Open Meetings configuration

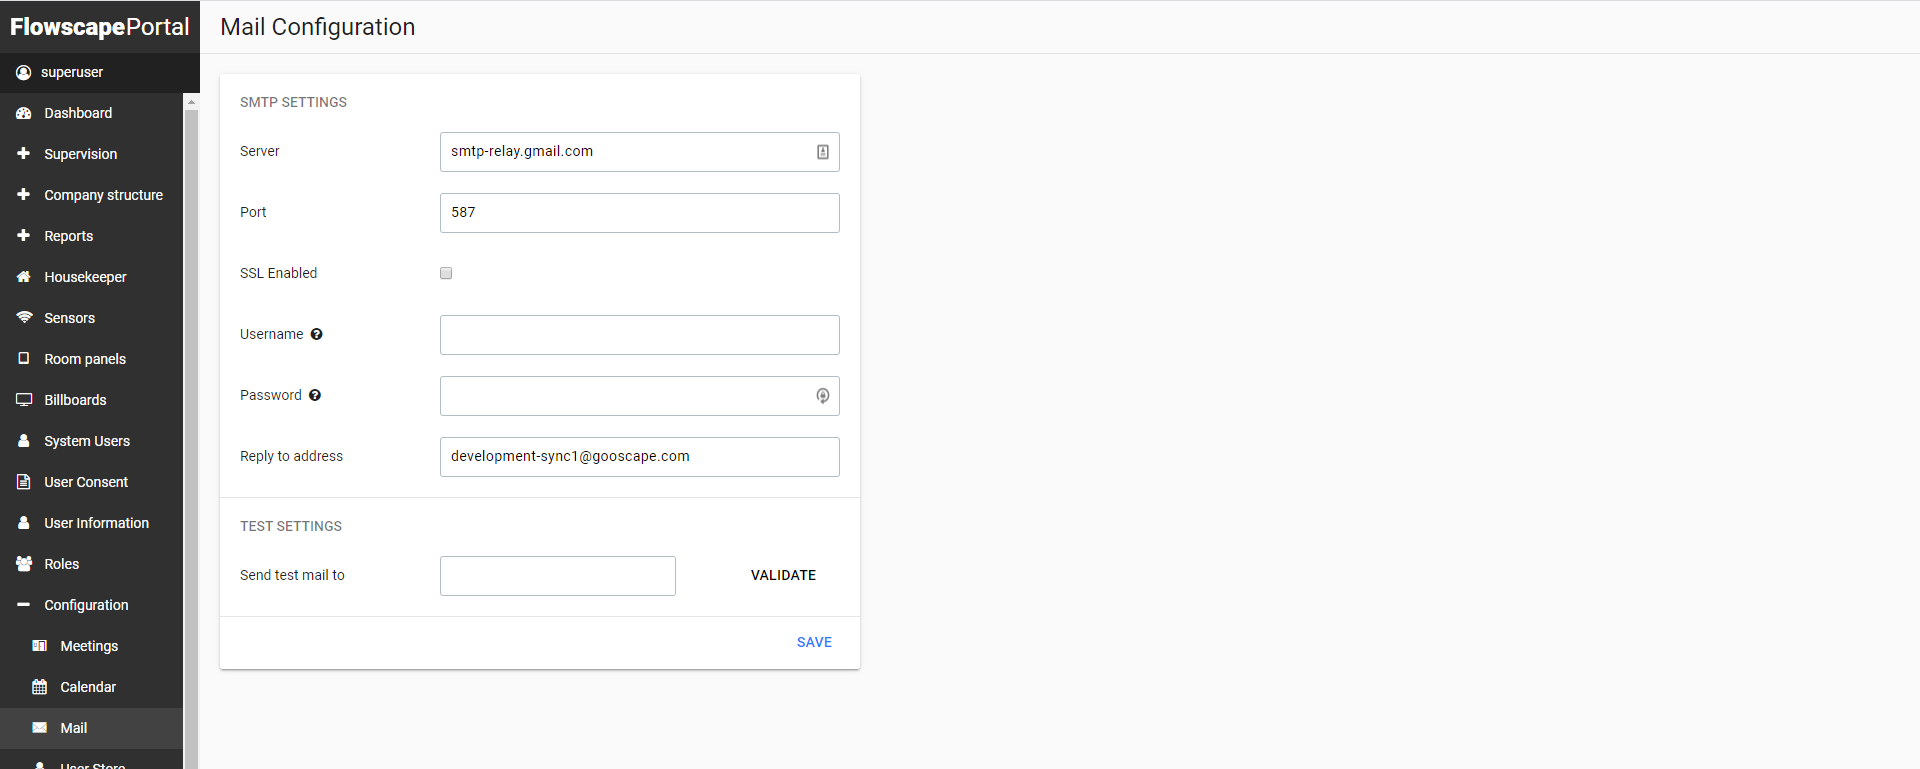(91, 646)
